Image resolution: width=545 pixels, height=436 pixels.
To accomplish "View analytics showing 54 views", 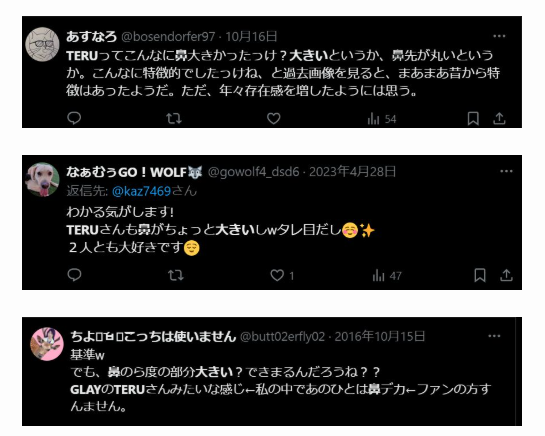I will click(382, 119).
